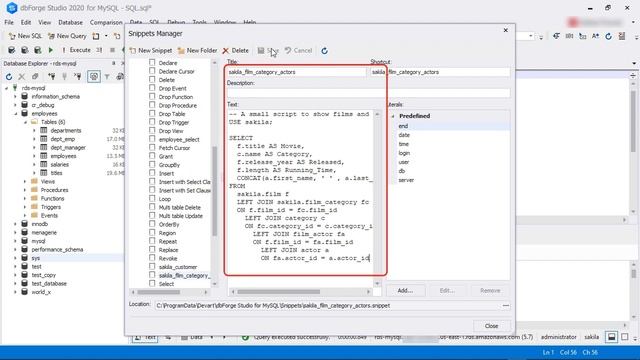Click the dbForge Studio app logo
This screenshot has height=360, width=640.
pos(12,8)
